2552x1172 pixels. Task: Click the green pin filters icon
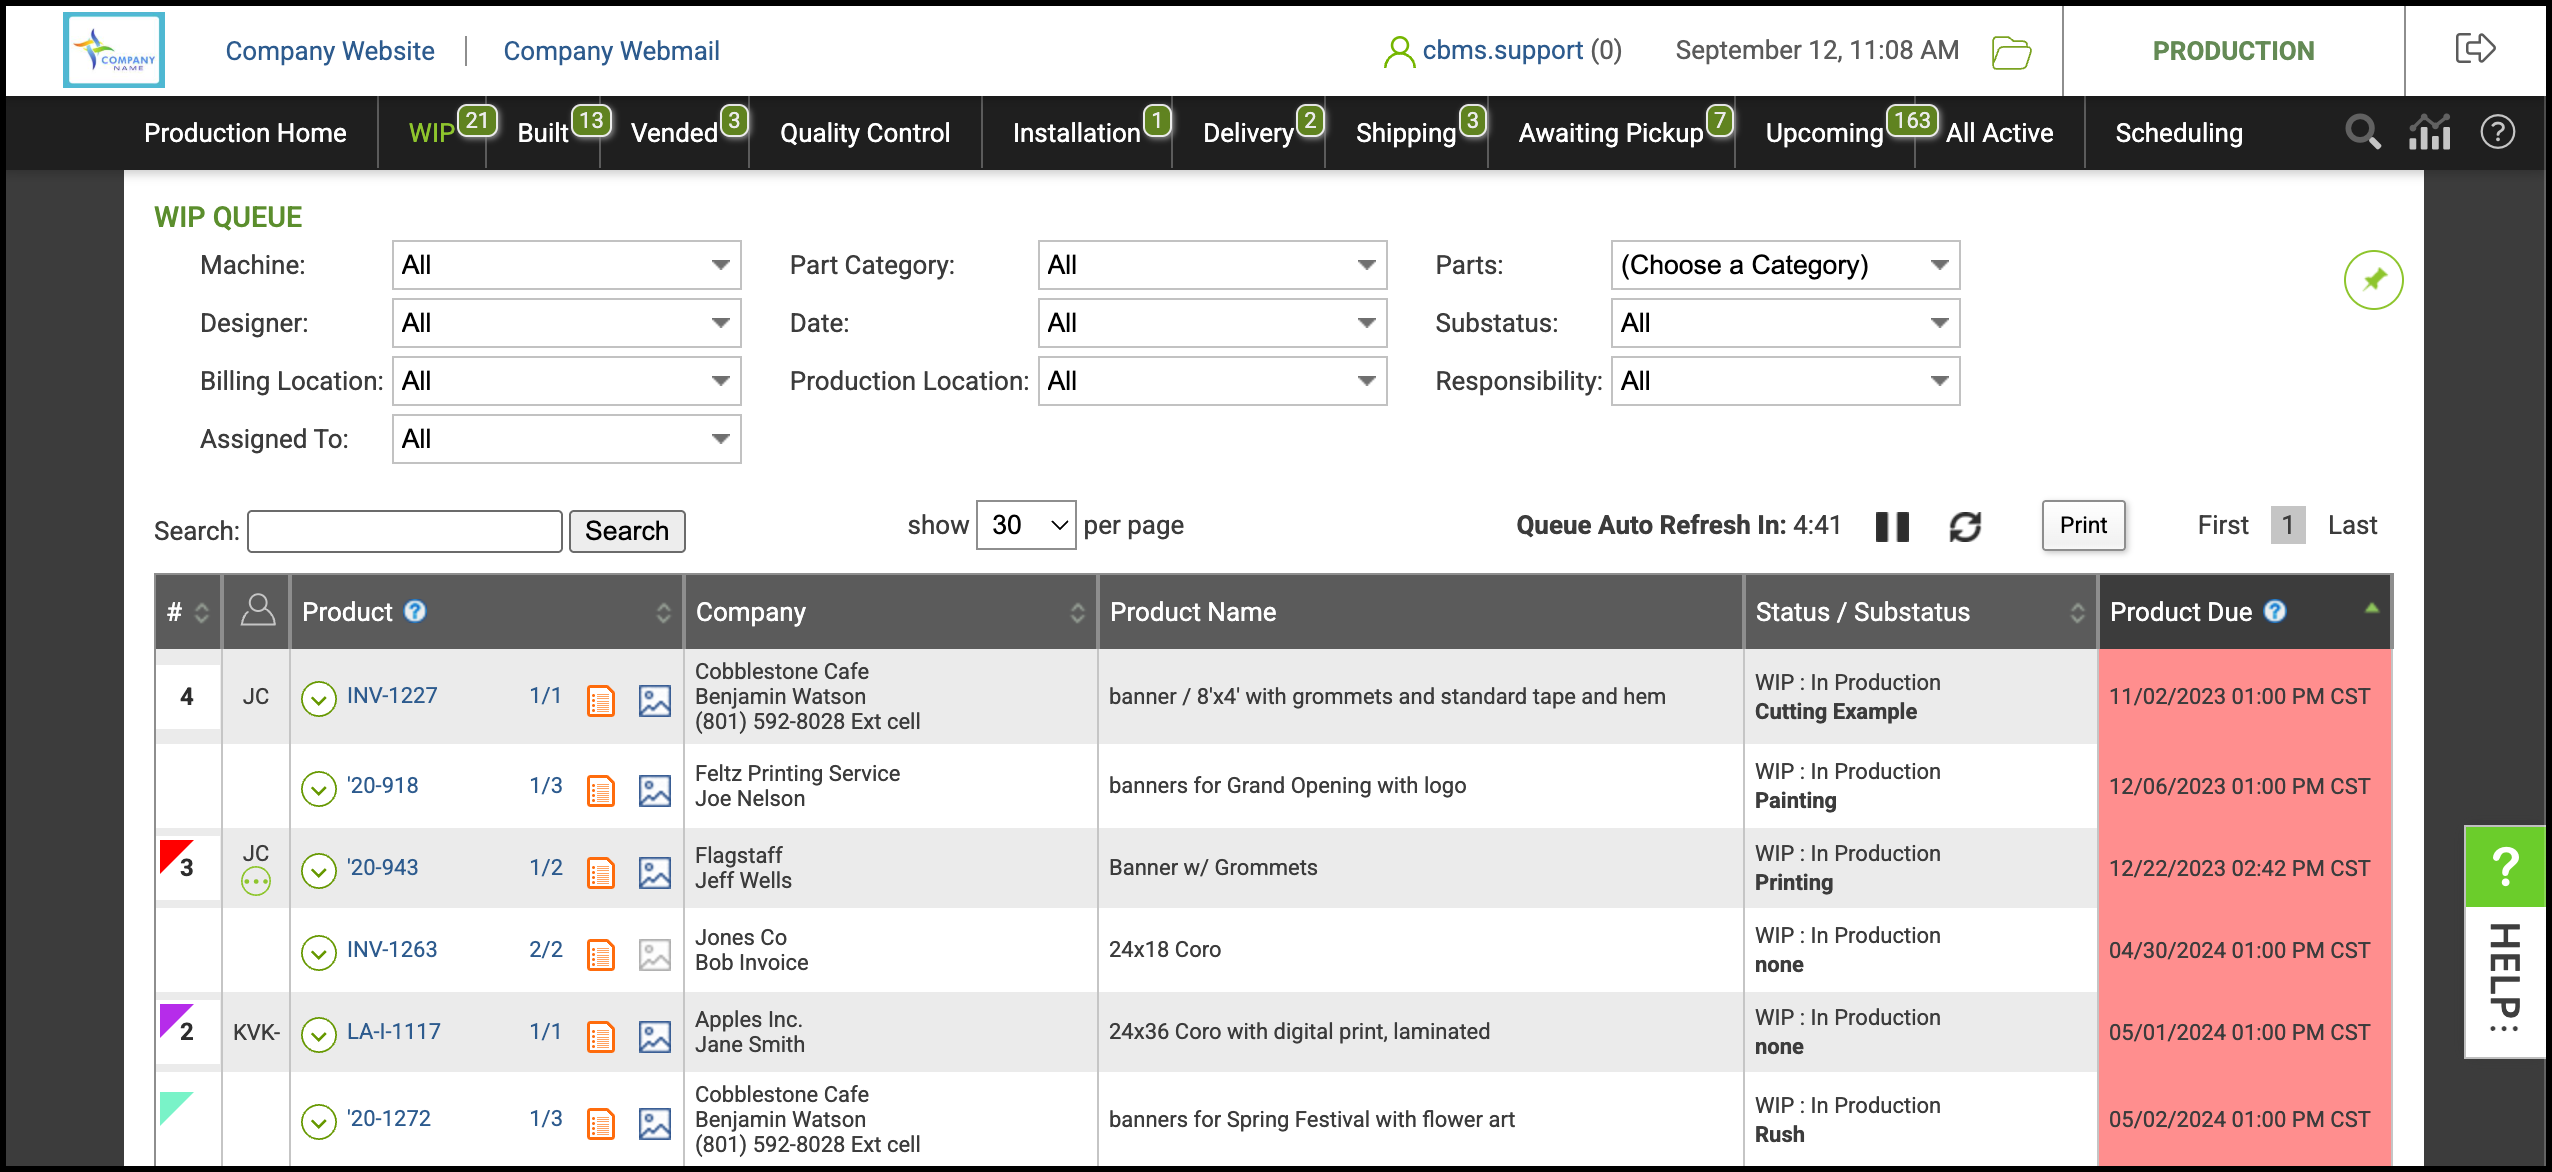[2373, 280]
